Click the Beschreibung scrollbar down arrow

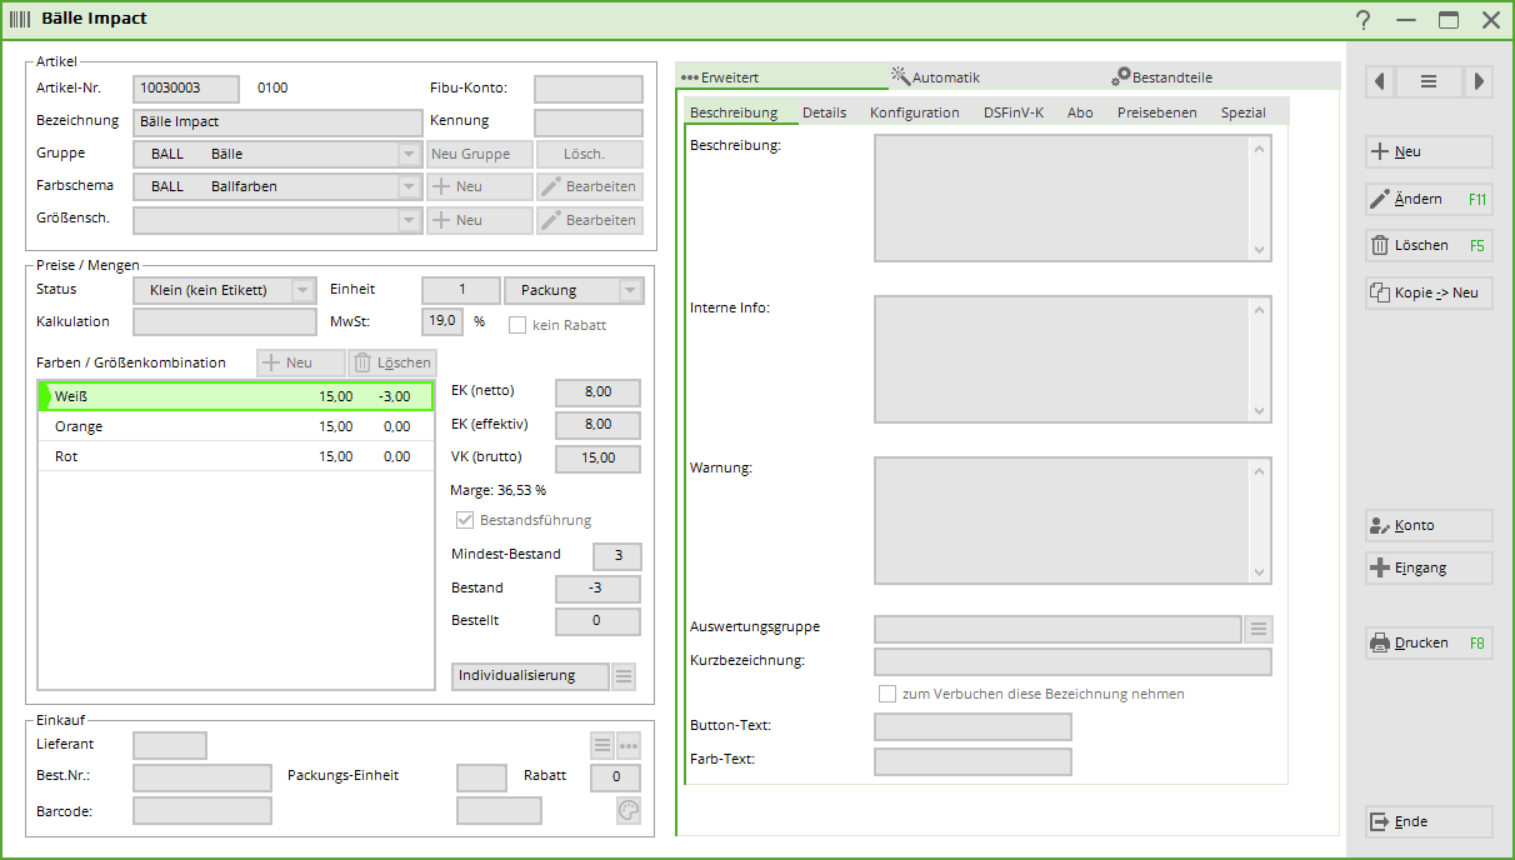tap(1259, 250)
